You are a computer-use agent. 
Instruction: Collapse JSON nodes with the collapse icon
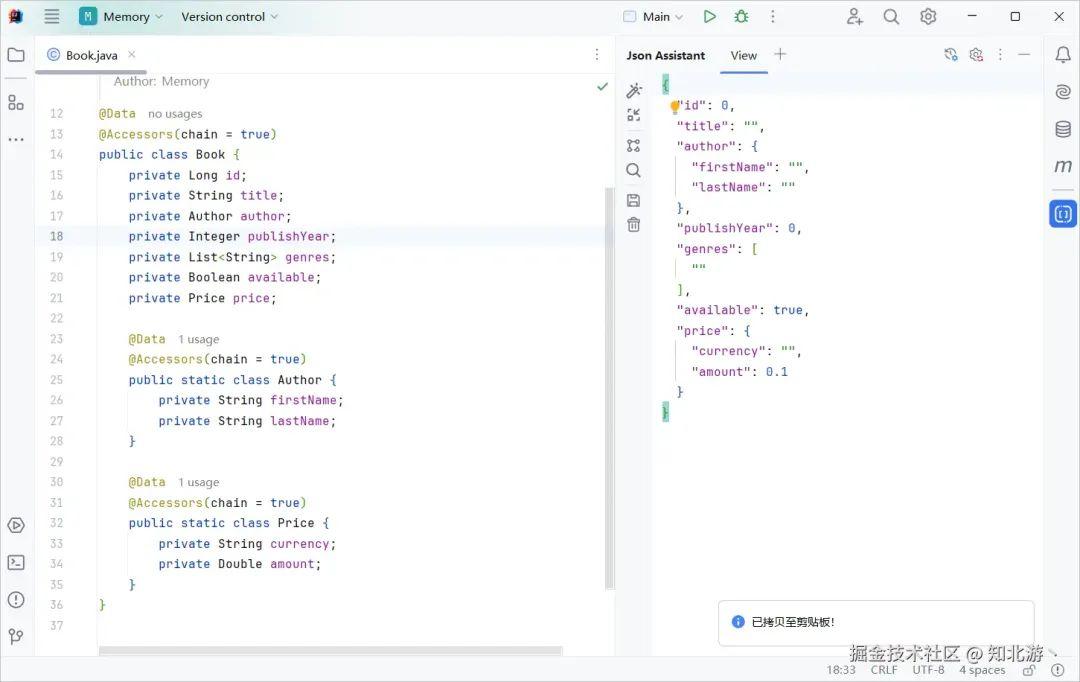[x=634, y=114]
